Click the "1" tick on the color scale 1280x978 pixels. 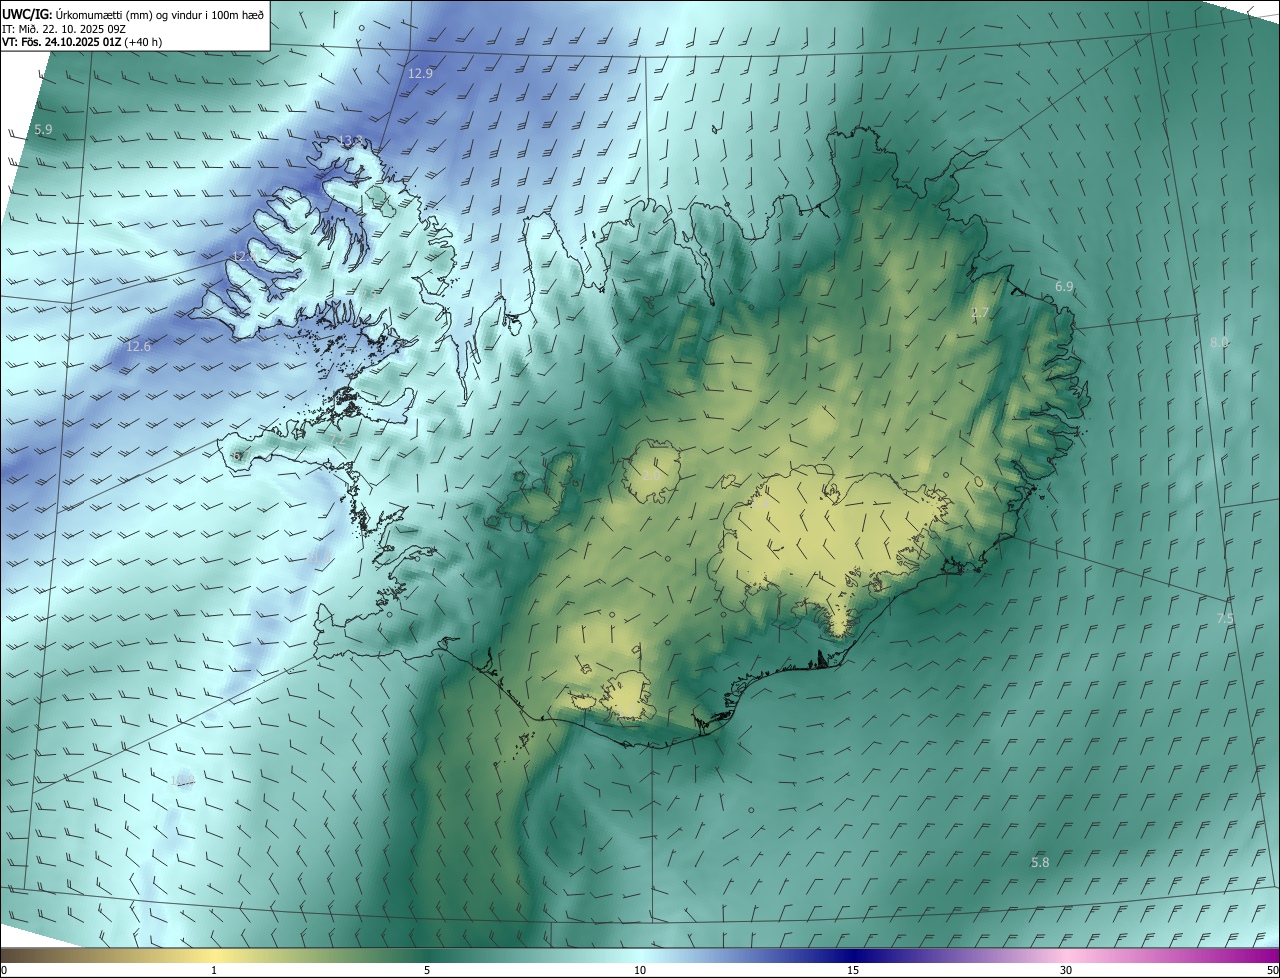[214, 970]
